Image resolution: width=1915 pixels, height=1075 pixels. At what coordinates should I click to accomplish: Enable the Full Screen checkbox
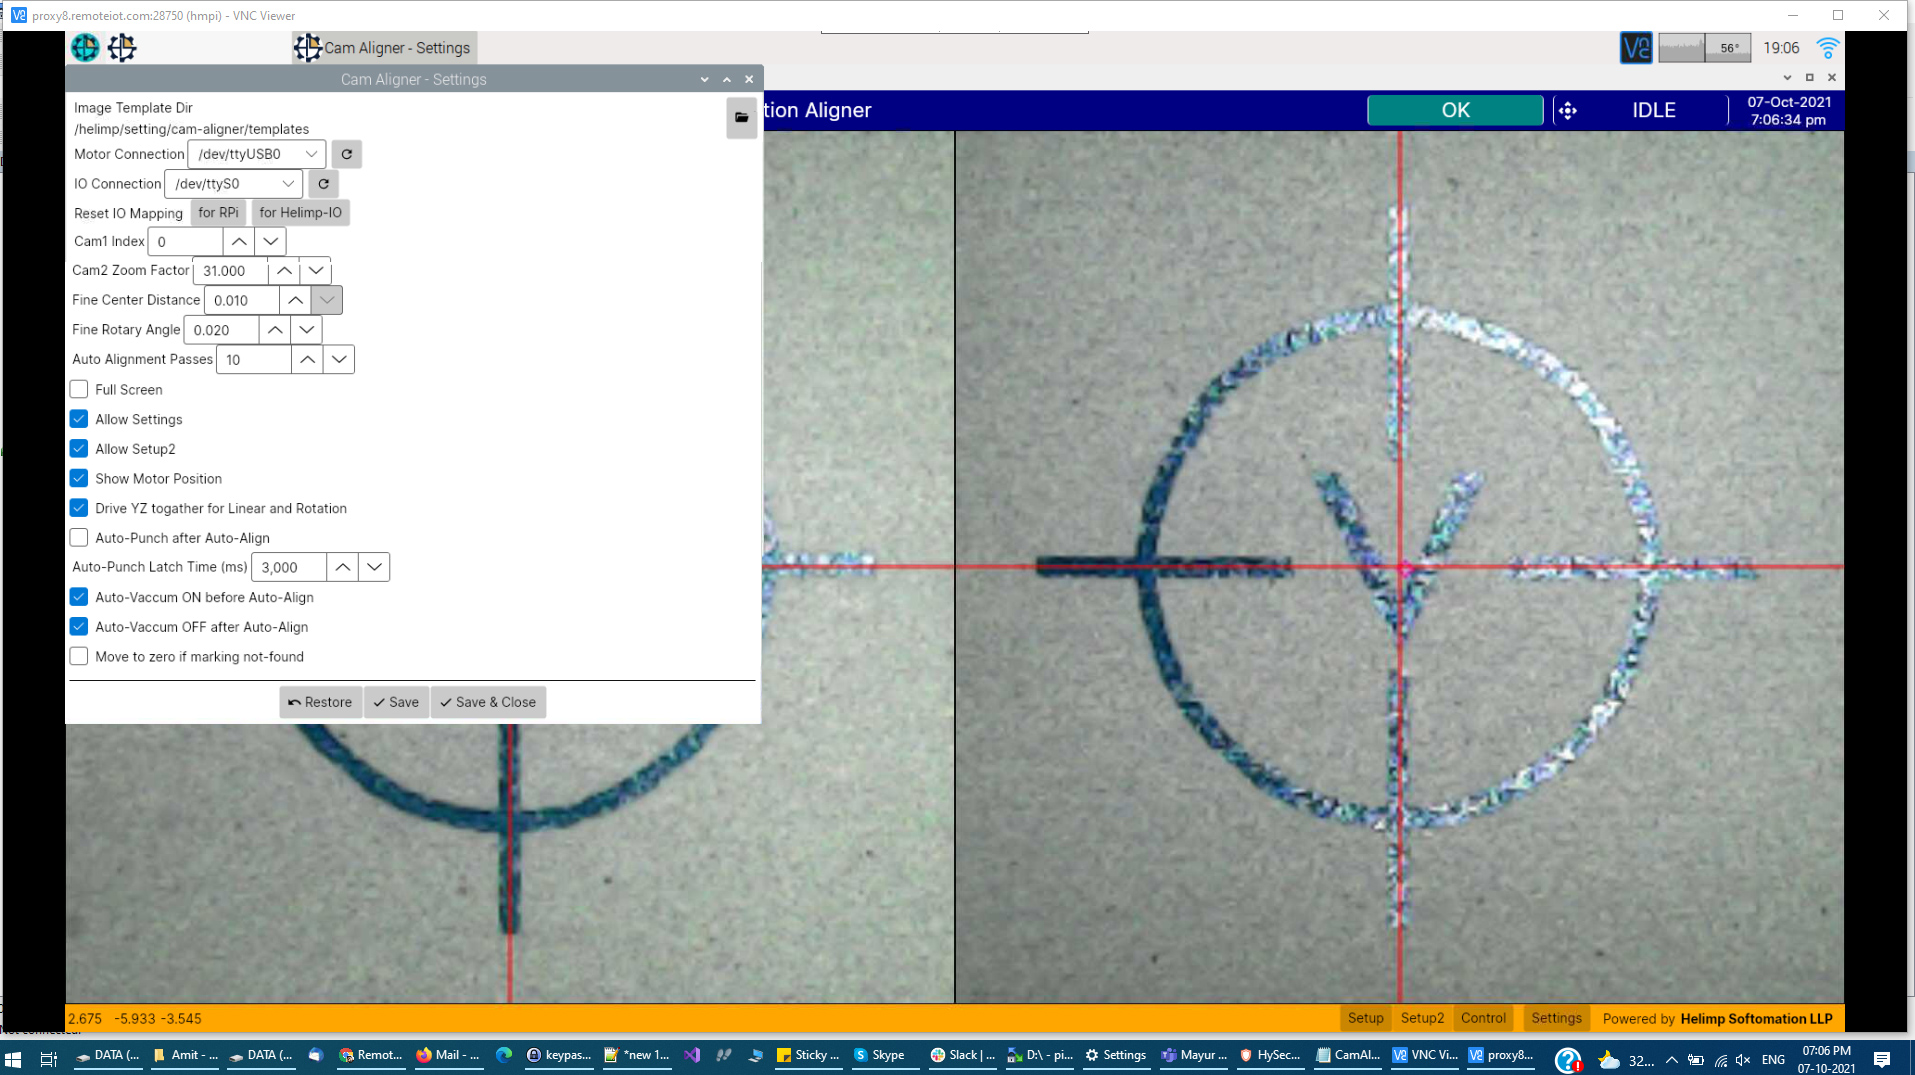pos(79,390)
